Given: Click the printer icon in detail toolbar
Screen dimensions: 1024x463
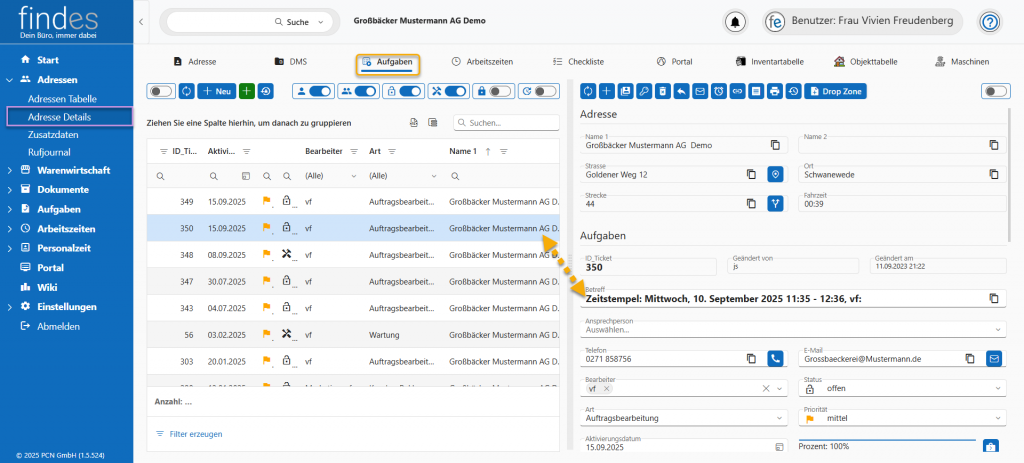Looking at the screenshot, I should (774, 91).
